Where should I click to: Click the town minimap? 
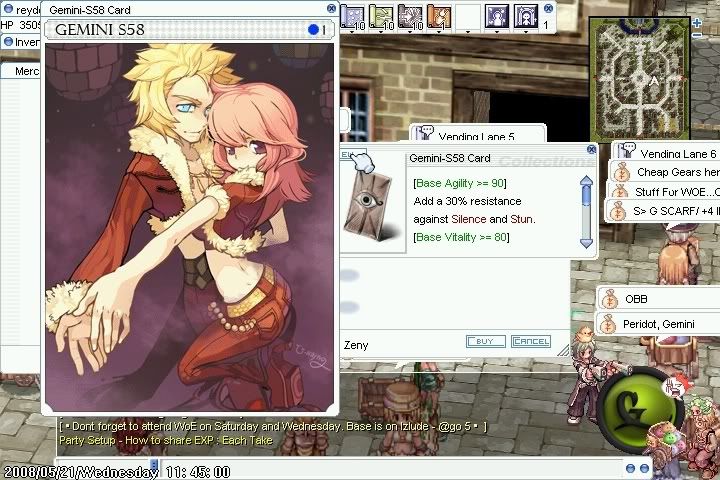tap(640, 79)
